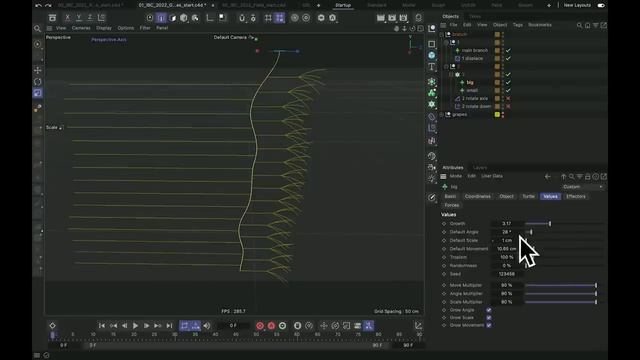Open the viewport Cameras menu
This screenshot has width=640, height=360.
pyautogui.click(x=81, y=28)
